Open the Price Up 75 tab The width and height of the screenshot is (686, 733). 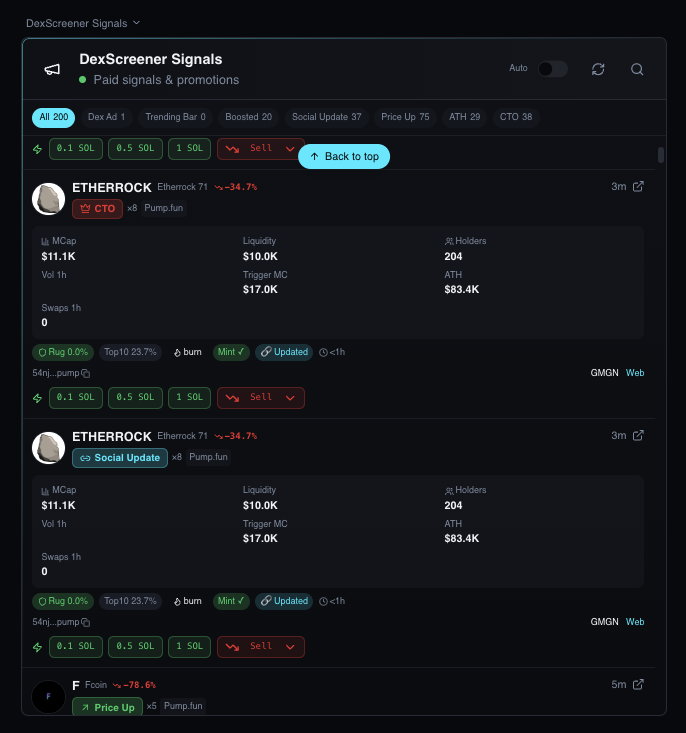(405, 117)
